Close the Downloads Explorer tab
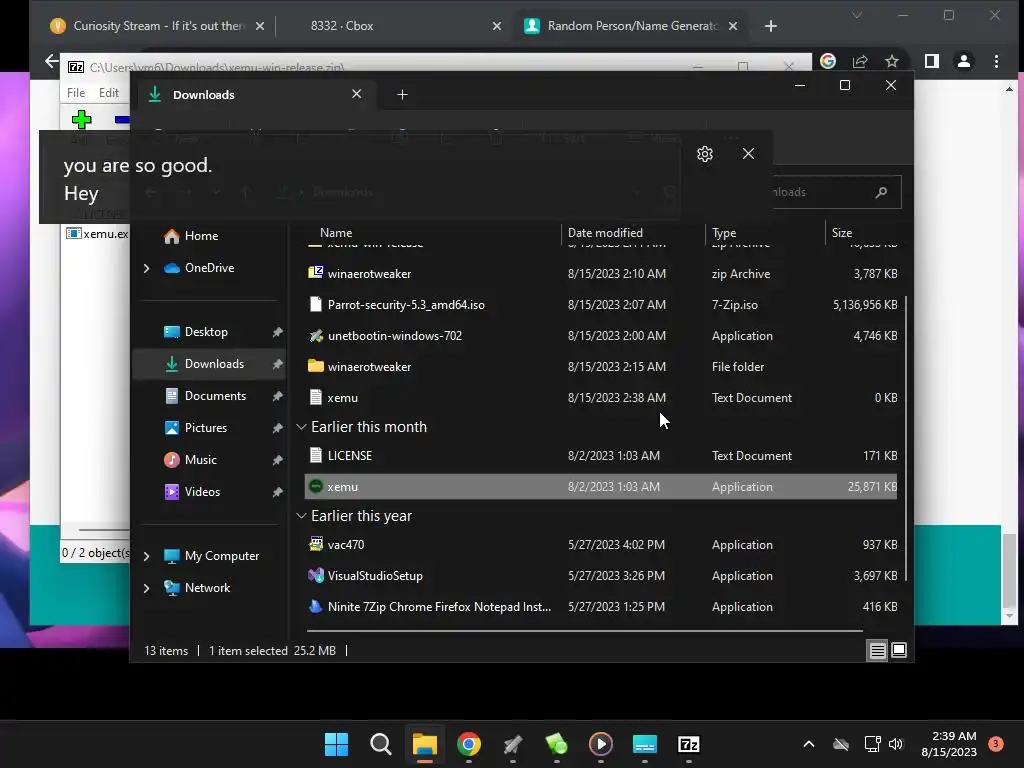The height and width of the screenshot is (768, 1024). point(357,94)
